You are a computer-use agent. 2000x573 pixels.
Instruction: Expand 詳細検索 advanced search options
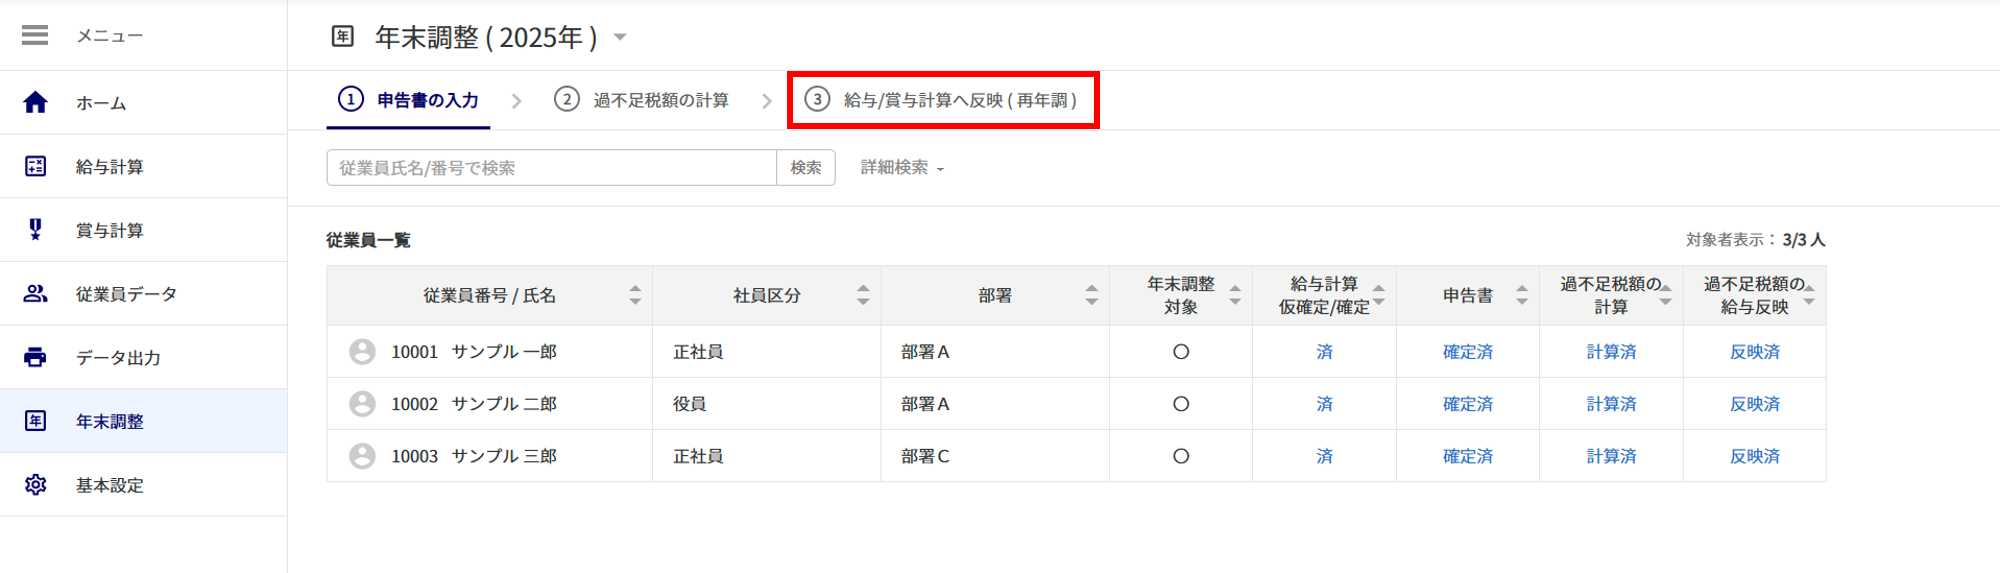coord(902,168)
